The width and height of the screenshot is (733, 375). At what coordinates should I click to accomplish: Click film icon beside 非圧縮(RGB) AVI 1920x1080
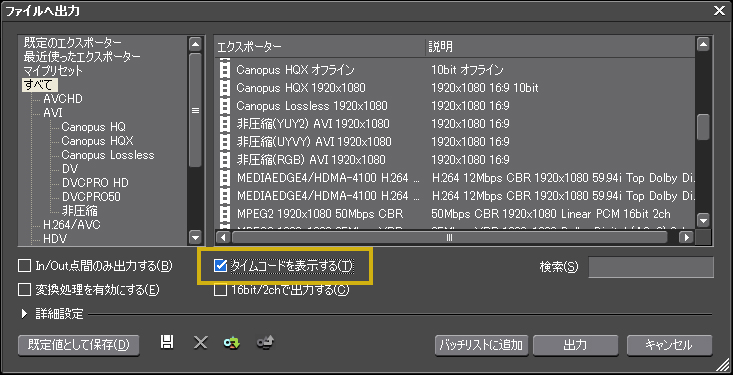(x=225, y=160)
